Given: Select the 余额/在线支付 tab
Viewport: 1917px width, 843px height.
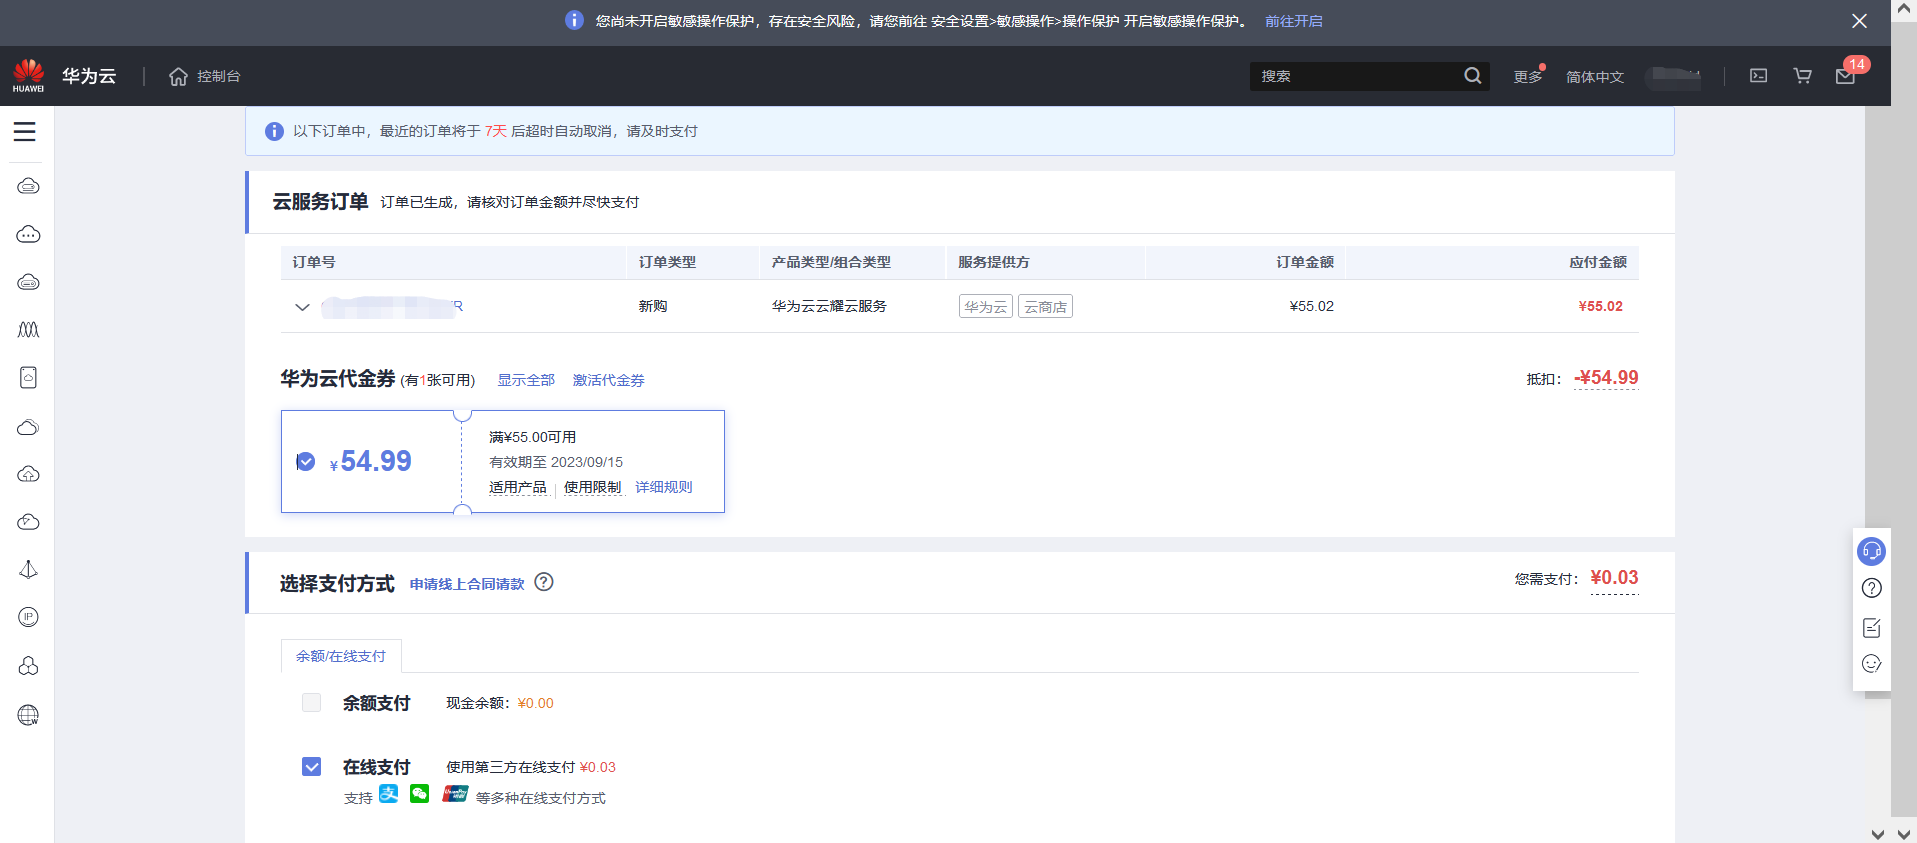Looking at the screenshot, I should pos(341,656).
